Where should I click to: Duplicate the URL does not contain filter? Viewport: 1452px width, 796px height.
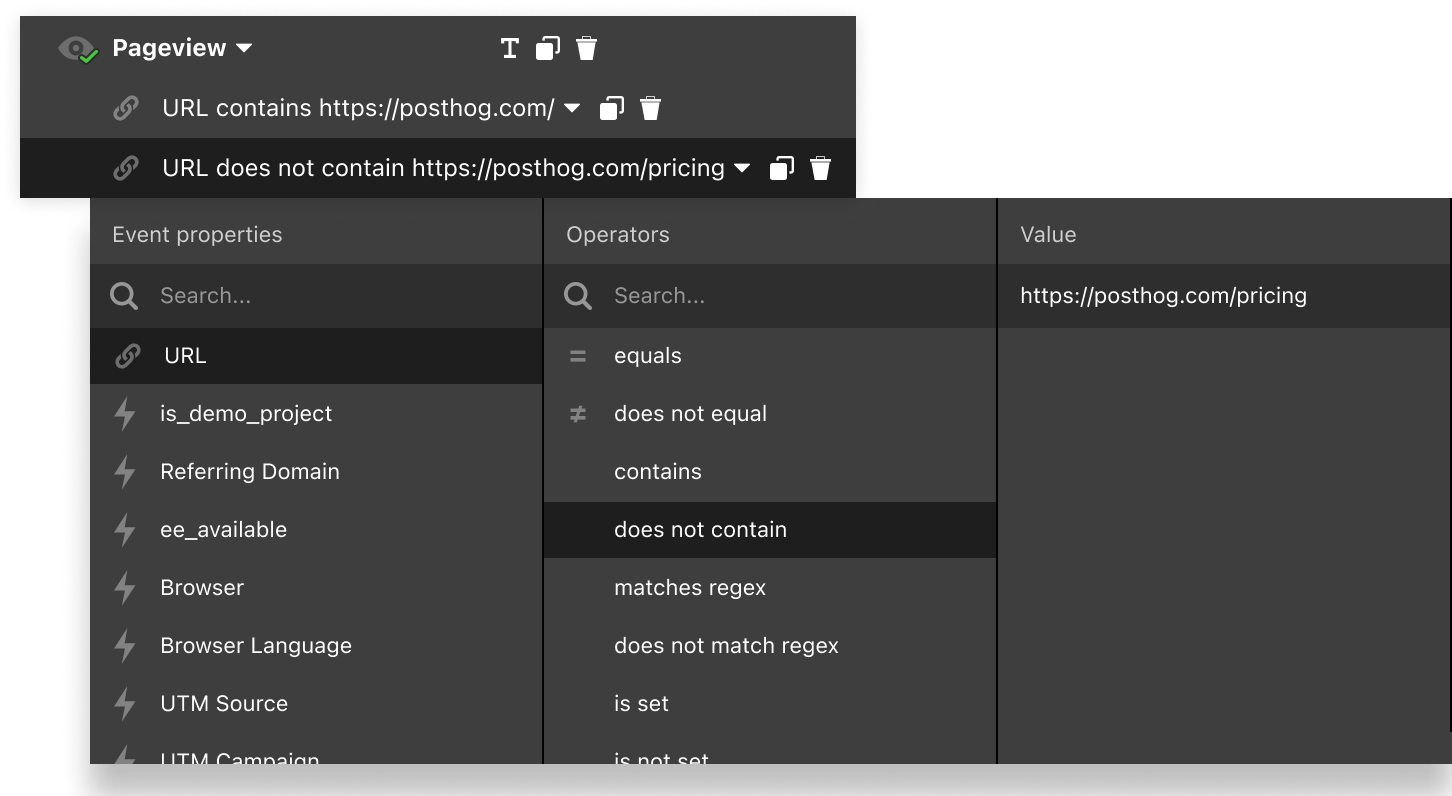[x=782, y=168]
